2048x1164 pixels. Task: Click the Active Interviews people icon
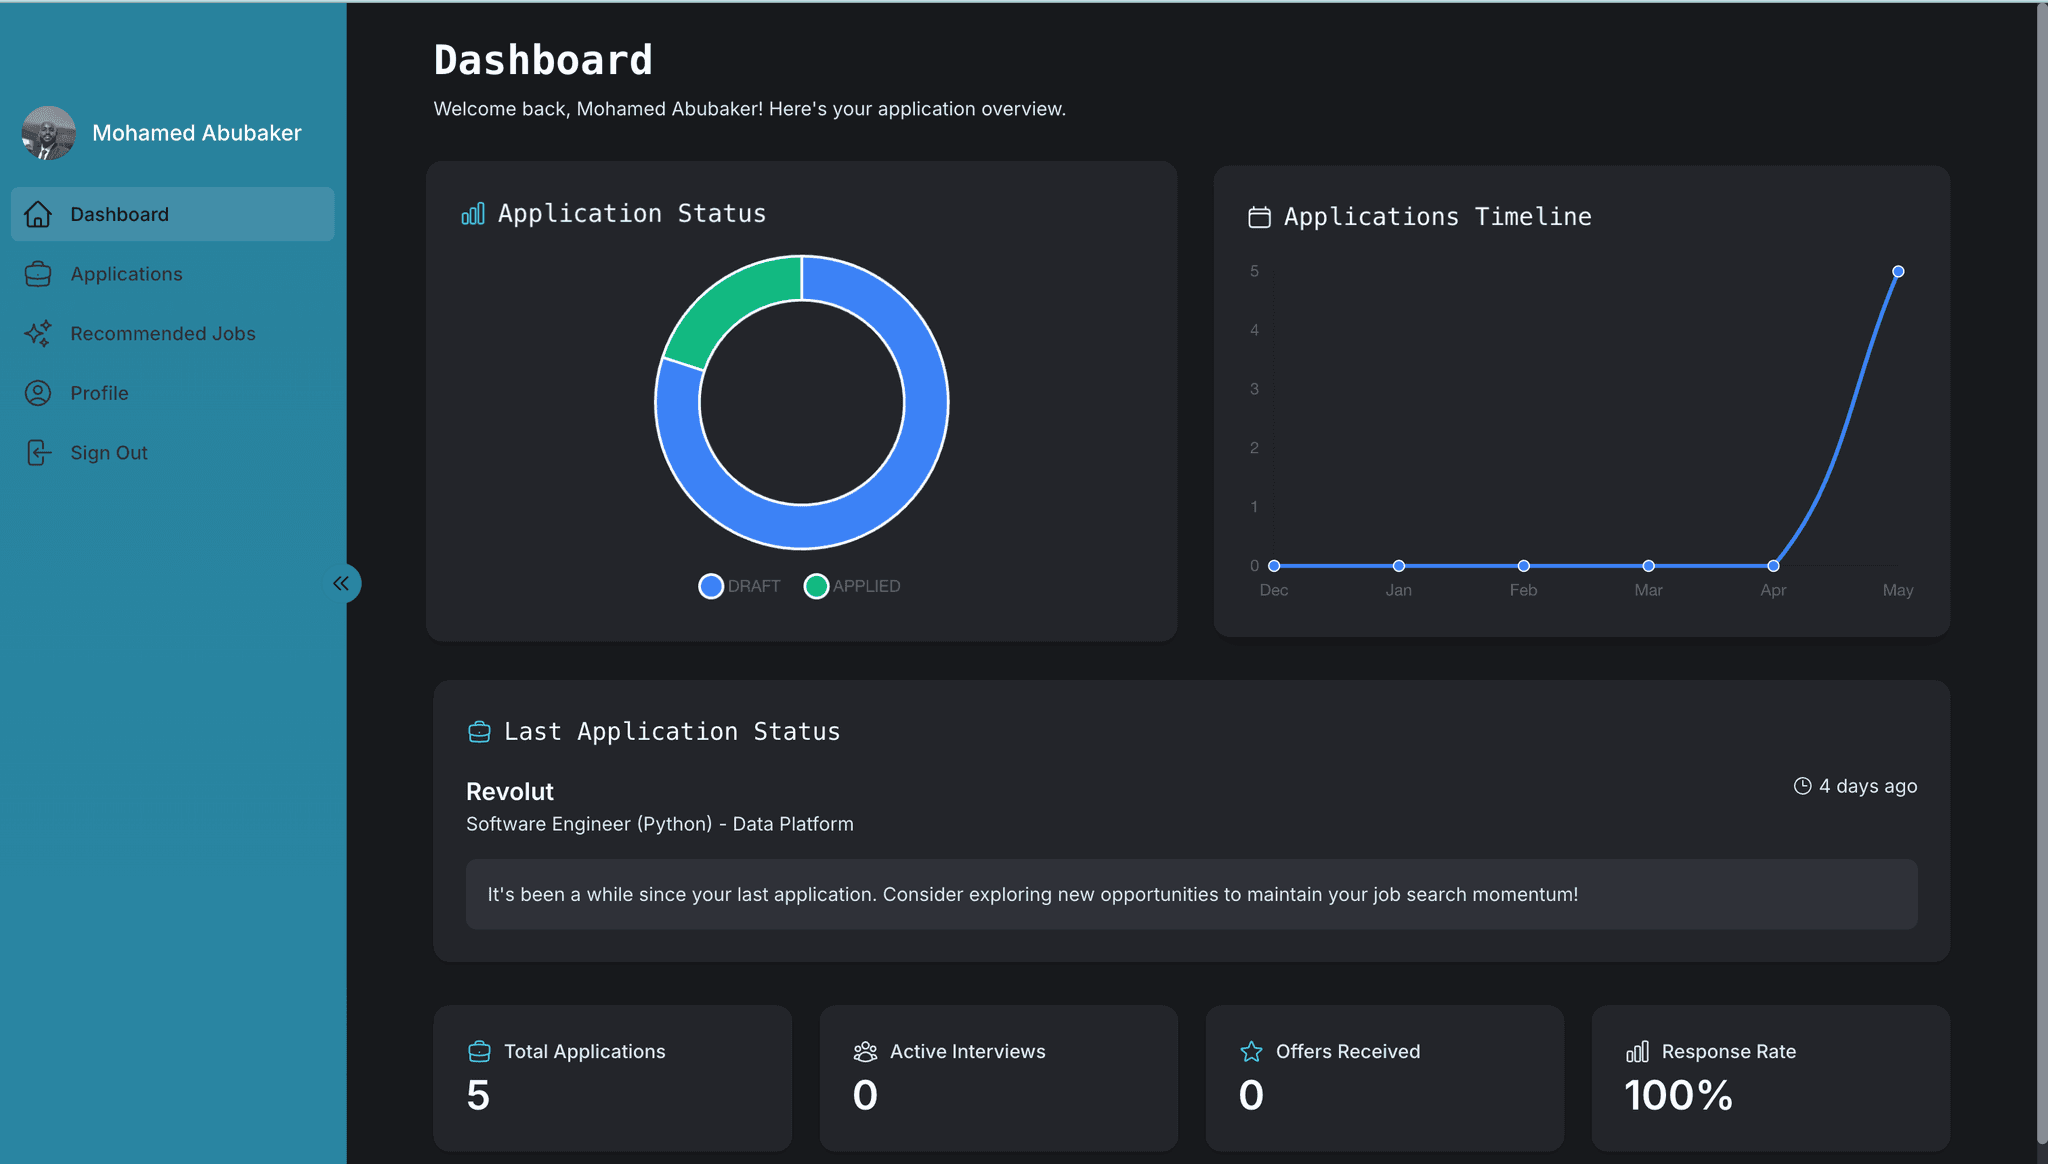865,1051
